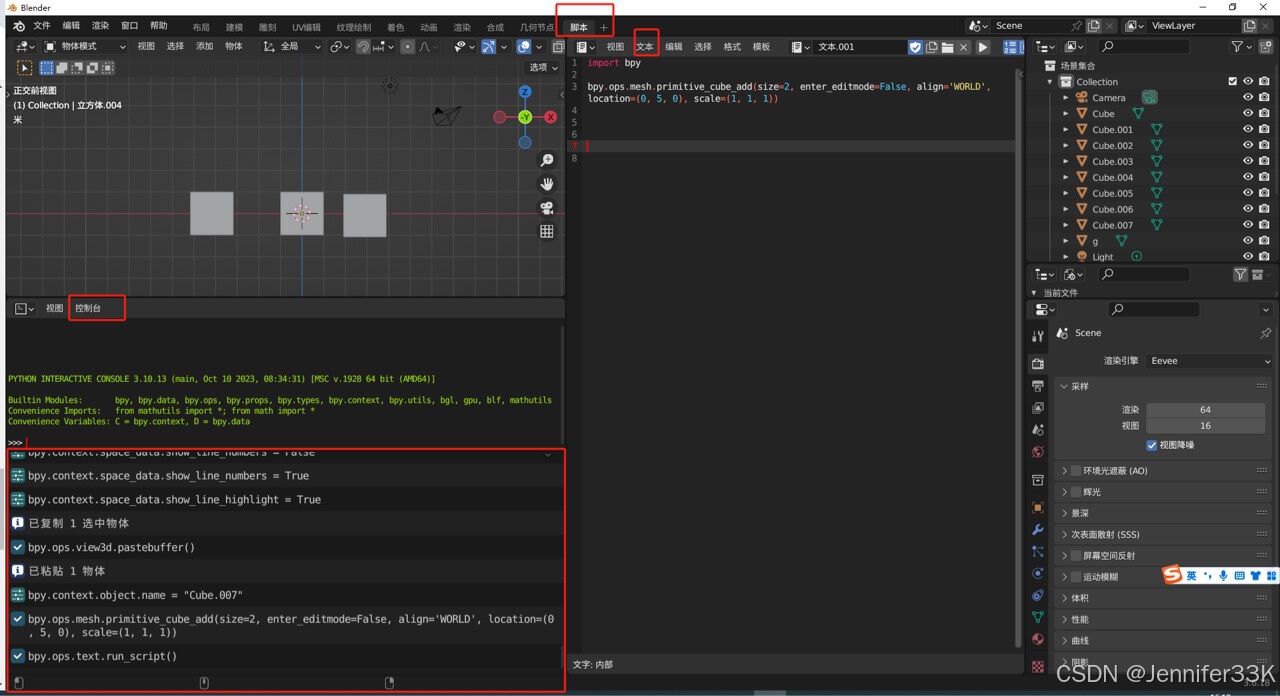1280x696 pixels.
Task: Open the Modifiers wrench properties tab
Action: (1038, 529)
